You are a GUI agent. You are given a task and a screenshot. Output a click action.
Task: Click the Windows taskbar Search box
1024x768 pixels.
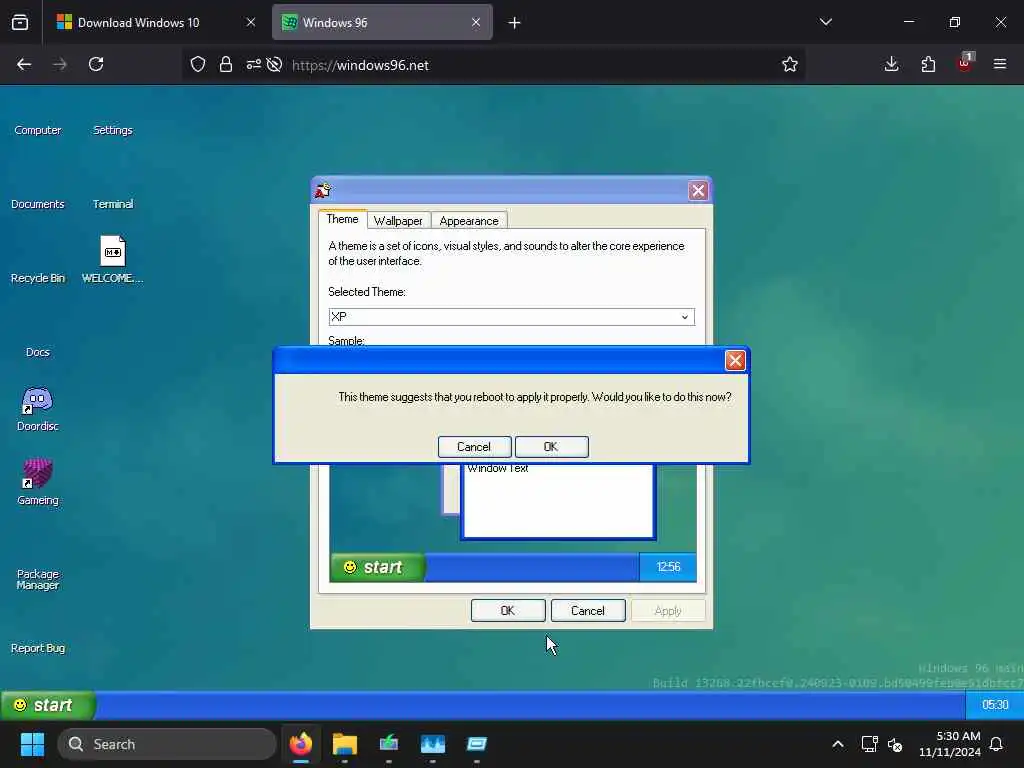(x=167, y=744)
